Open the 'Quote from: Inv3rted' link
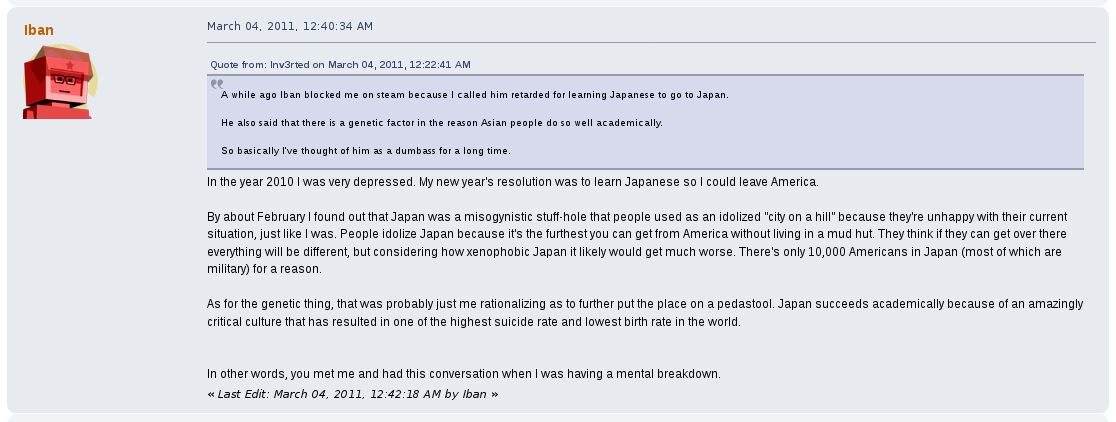The height and width of the screenshot is (422, 1116). (x=340, y=64)
